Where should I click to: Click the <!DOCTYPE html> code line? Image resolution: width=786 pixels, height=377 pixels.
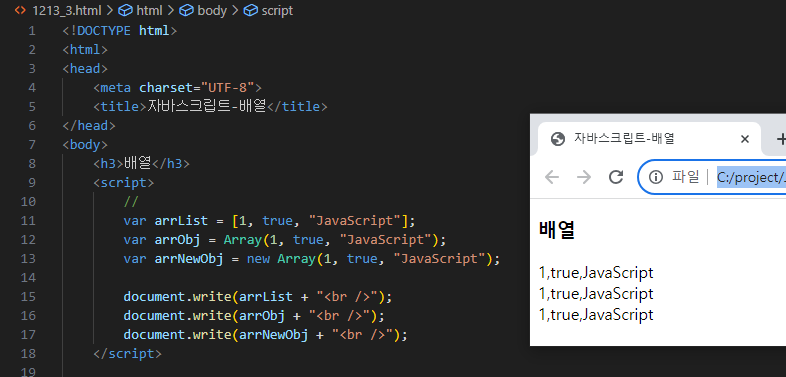click(120, 31)
